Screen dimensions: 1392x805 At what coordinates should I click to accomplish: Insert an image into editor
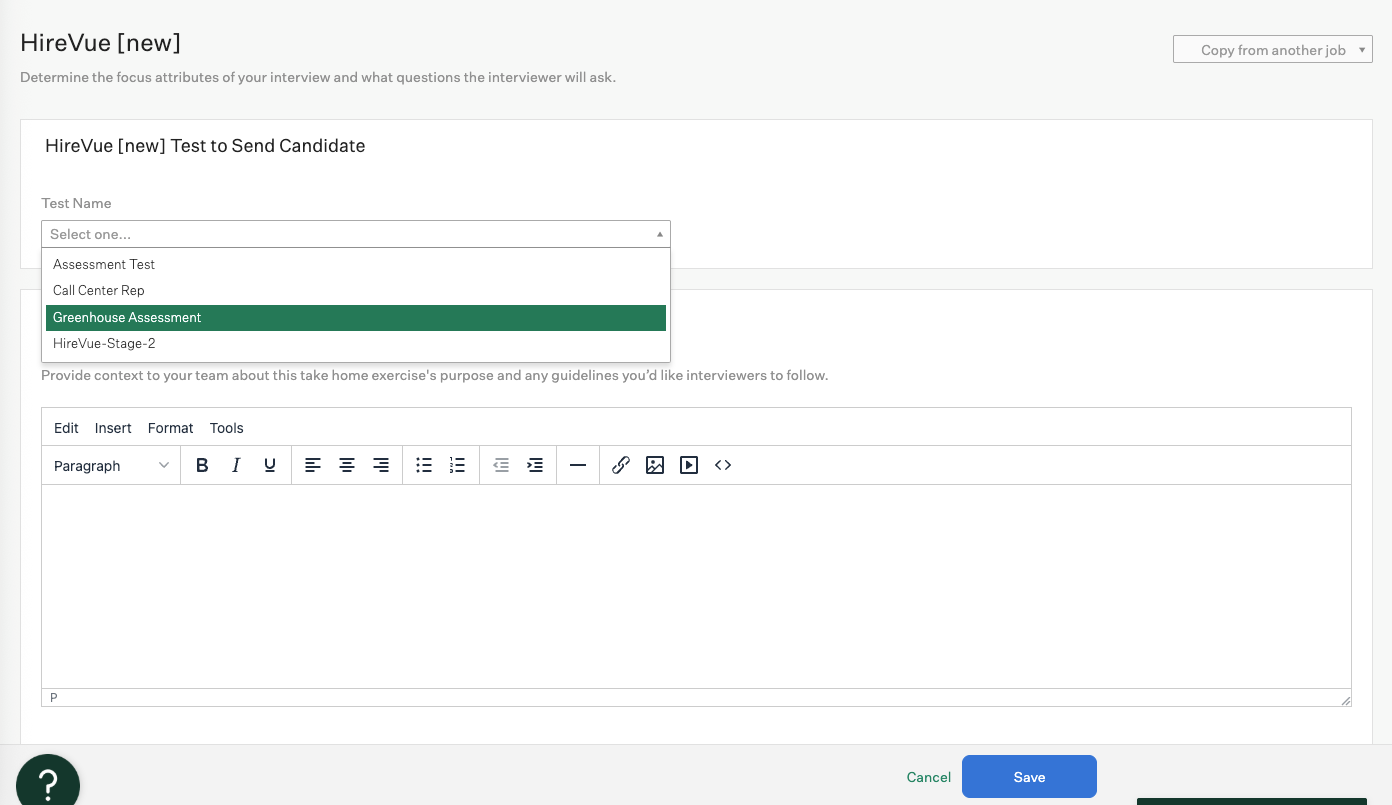[655, 465]
